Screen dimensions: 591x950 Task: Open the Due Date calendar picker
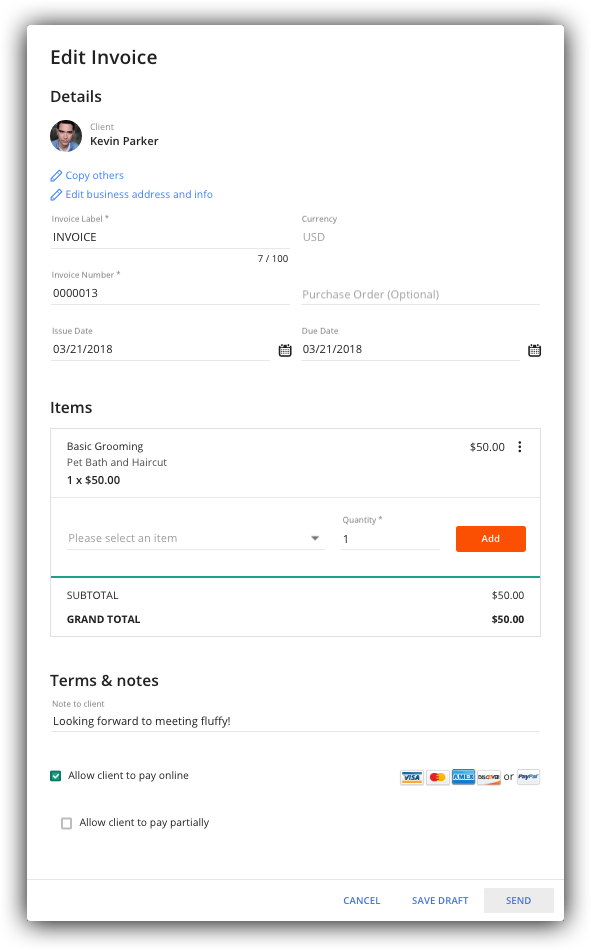535,350
